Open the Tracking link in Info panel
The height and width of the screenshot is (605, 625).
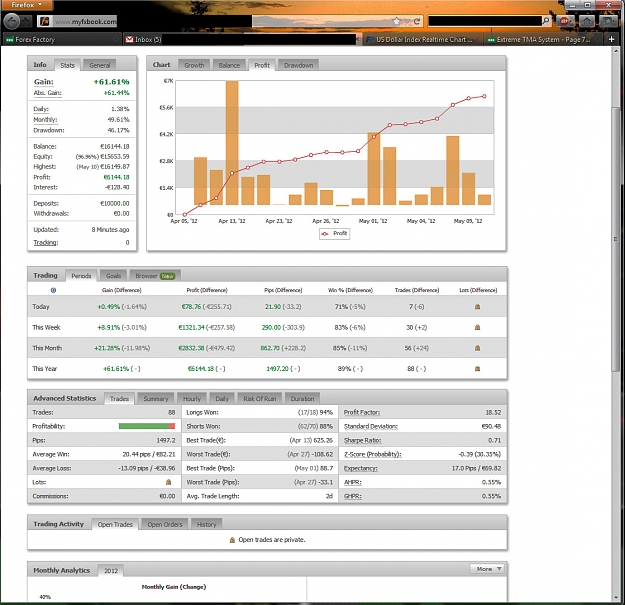(x=46, y=242)
